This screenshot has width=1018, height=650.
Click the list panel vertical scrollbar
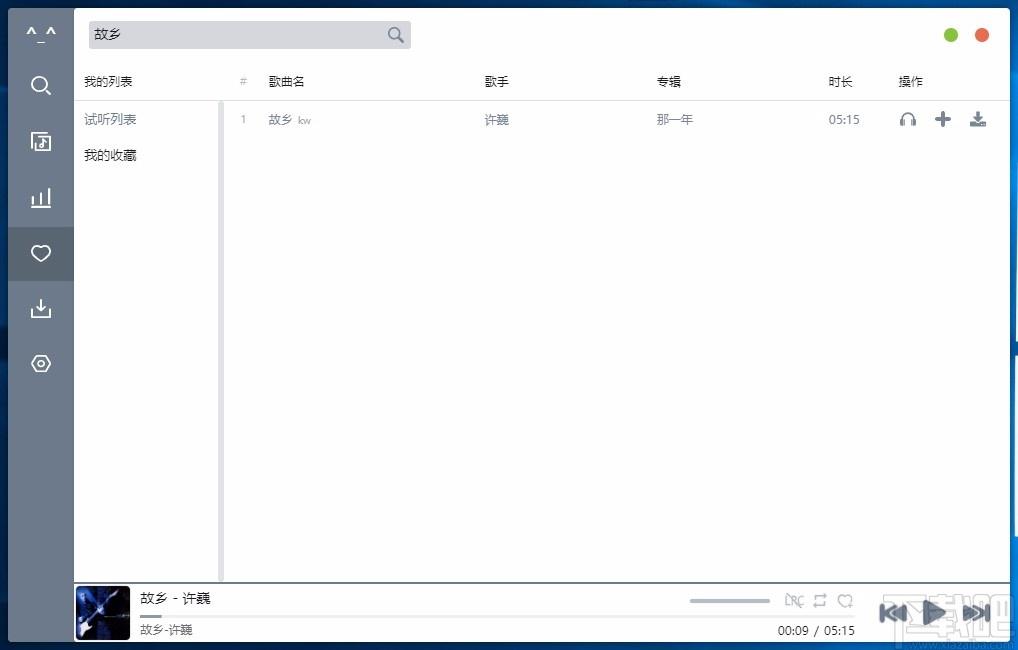point(221,341)
